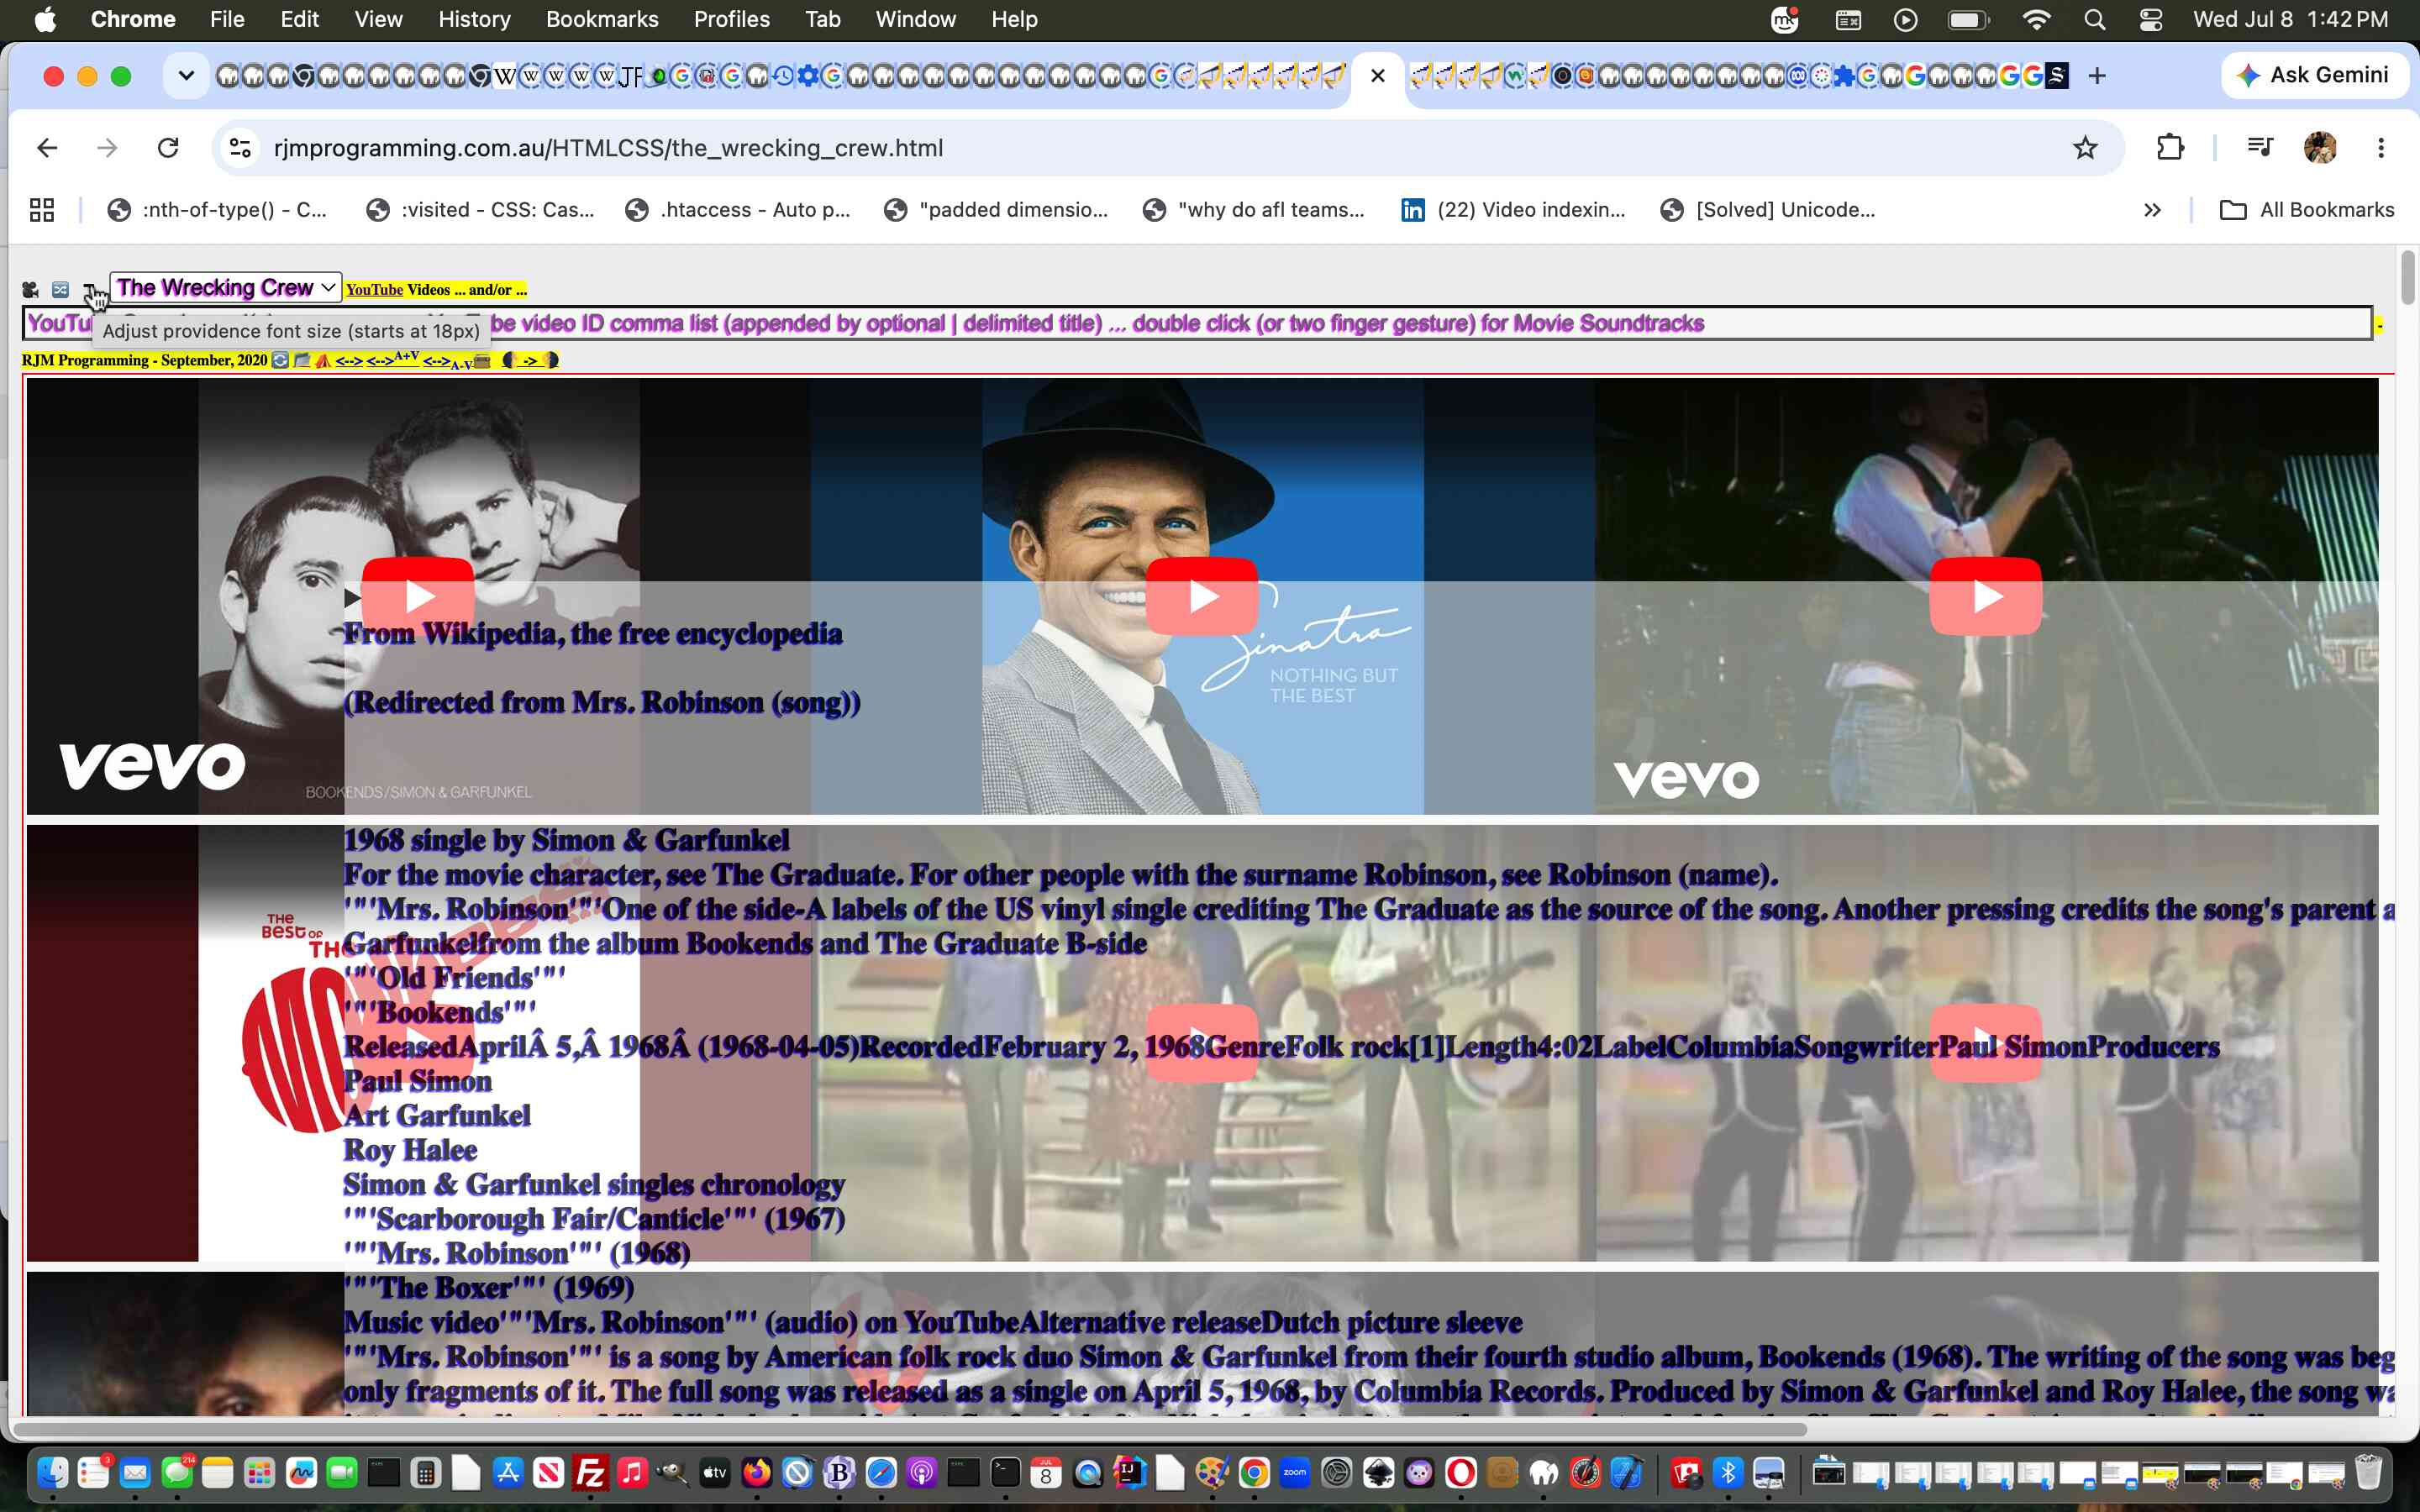Click the YouTube video ID list input field
The height and width of the screenshot is (1512, 2420).
click(x=1197, y=323)
